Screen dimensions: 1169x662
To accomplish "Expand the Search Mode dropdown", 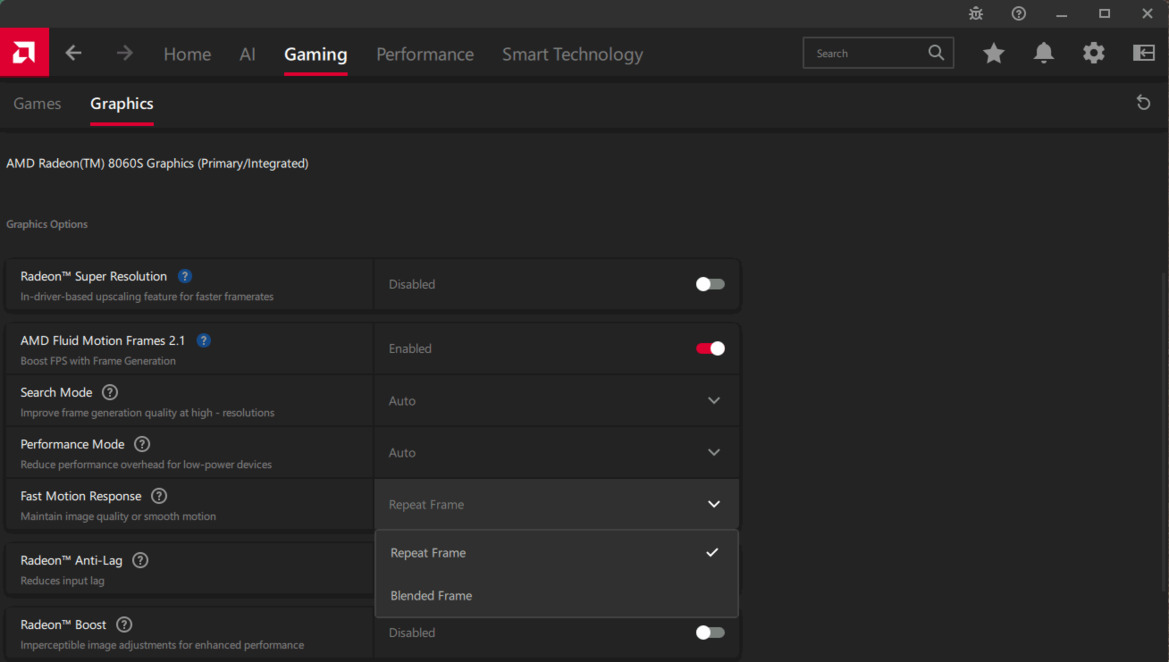I will point(556,401).
